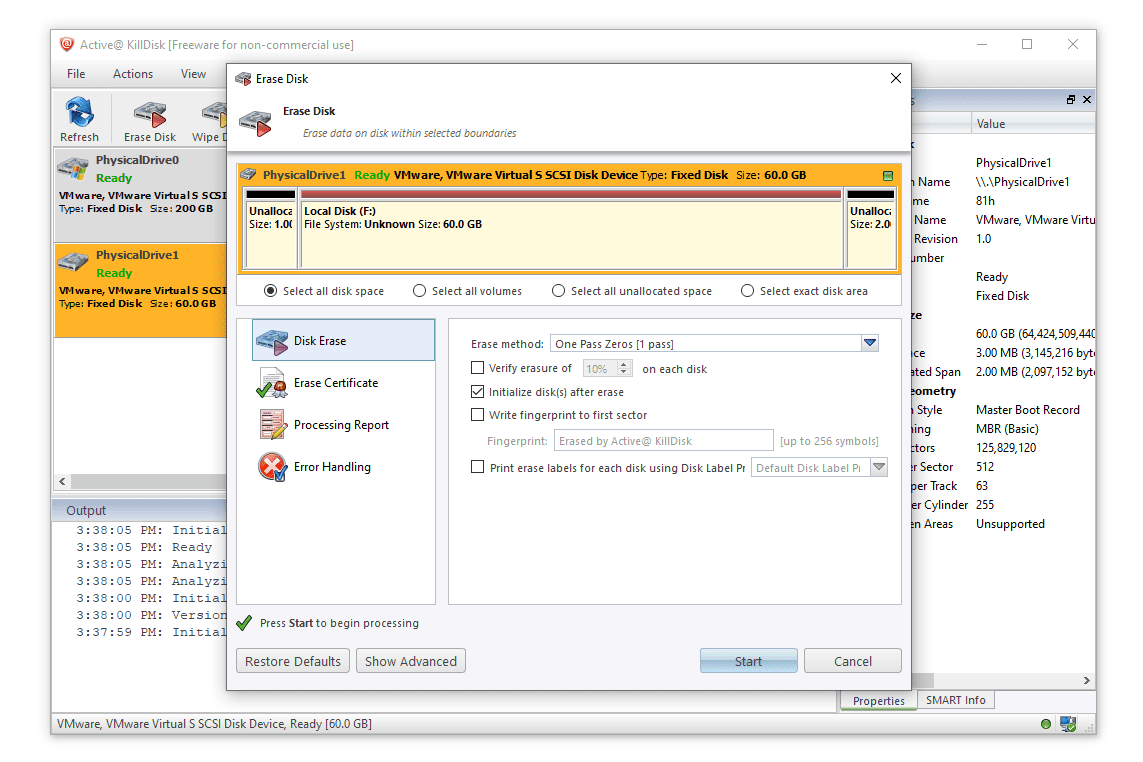Click the Fingerprint text input field
The image size is (1143, 762).
[663, 441]
